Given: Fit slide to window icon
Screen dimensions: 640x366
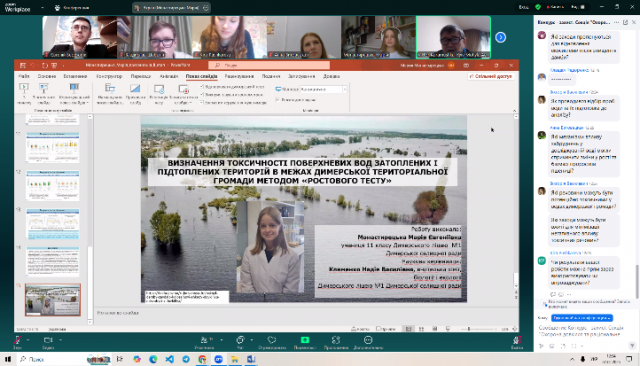Looking at the screenshot, I should (x=514, y=328).
